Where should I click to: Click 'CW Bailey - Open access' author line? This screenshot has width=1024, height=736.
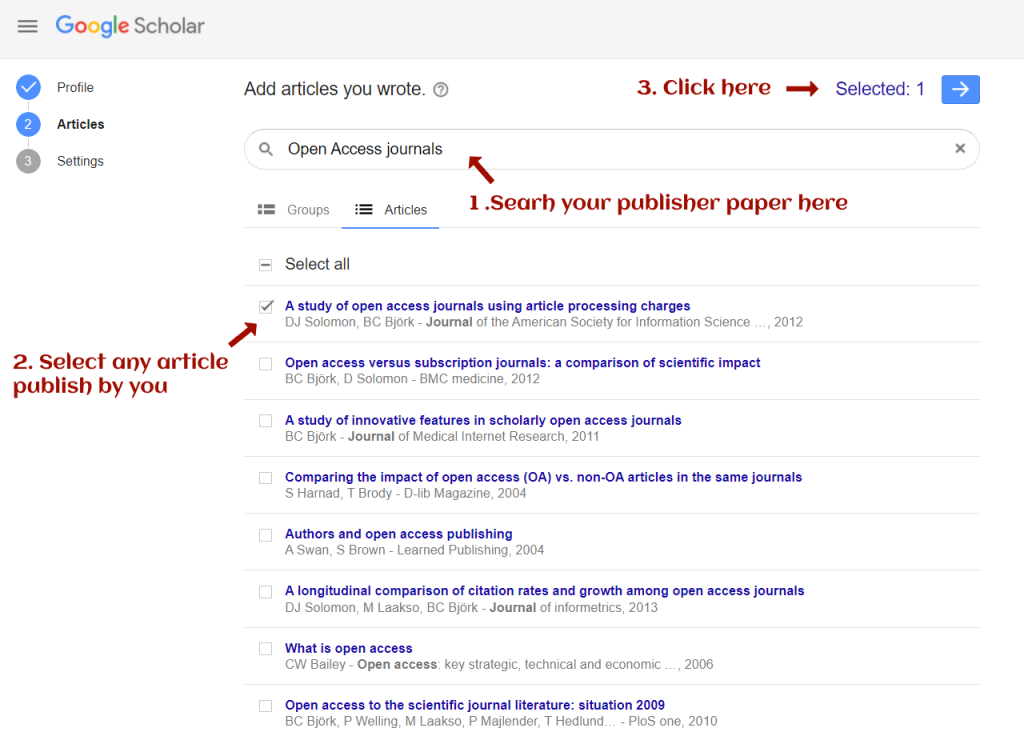point(499,664)
